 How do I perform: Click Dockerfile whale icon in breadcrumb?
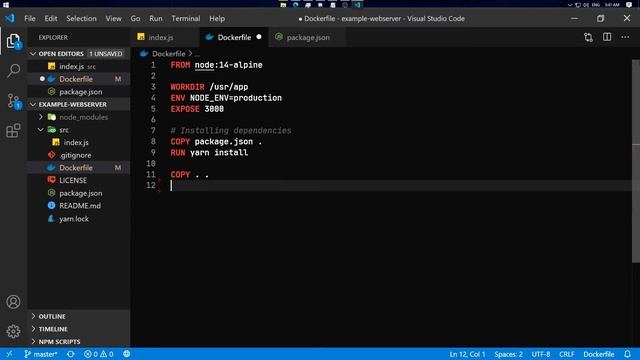click(x=144, y=53)
